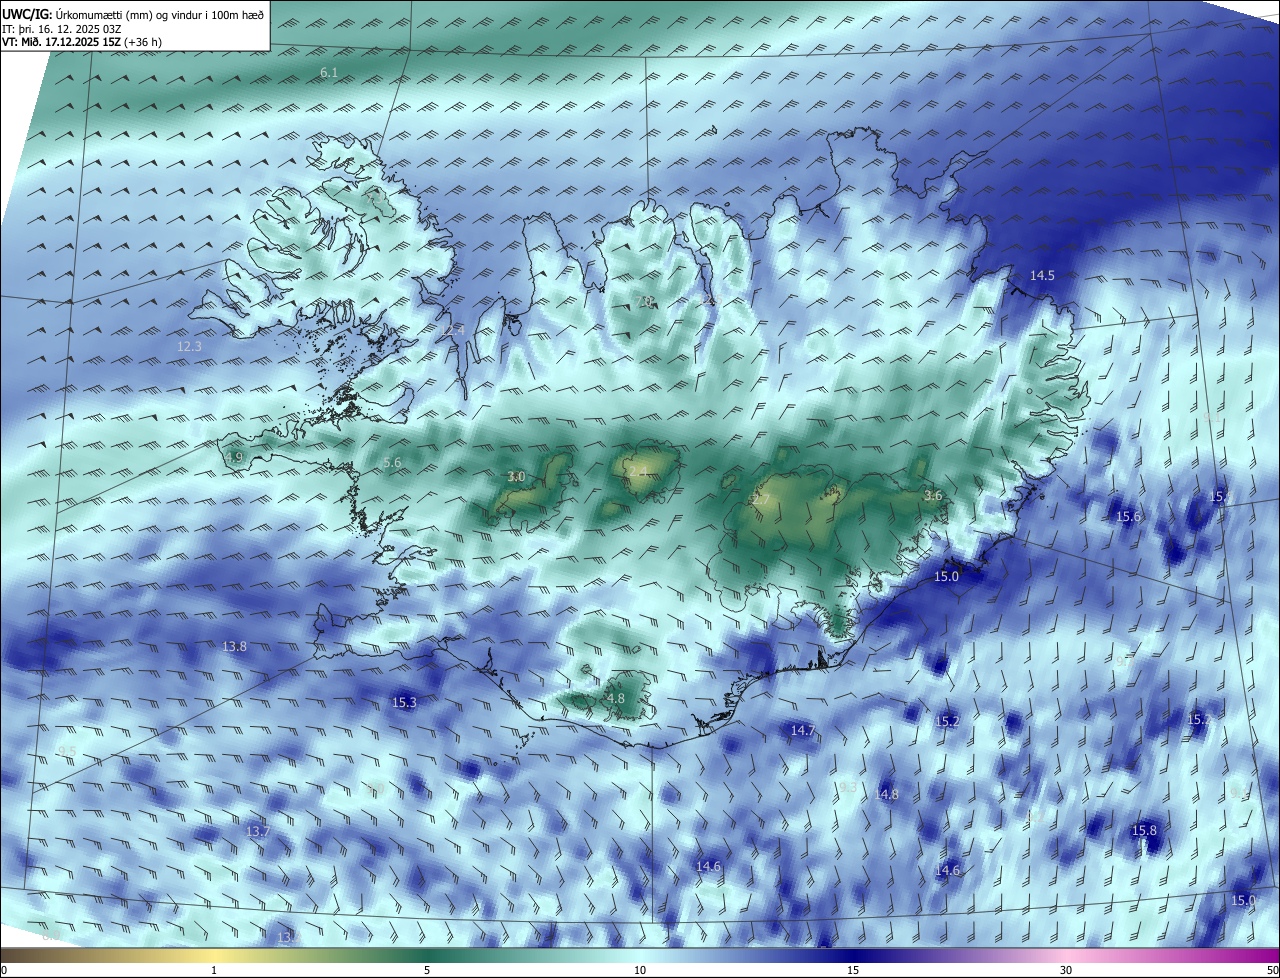Click the 12.3 value label
The width and height of the screenshot is (1280, 978).
(189, 346)
